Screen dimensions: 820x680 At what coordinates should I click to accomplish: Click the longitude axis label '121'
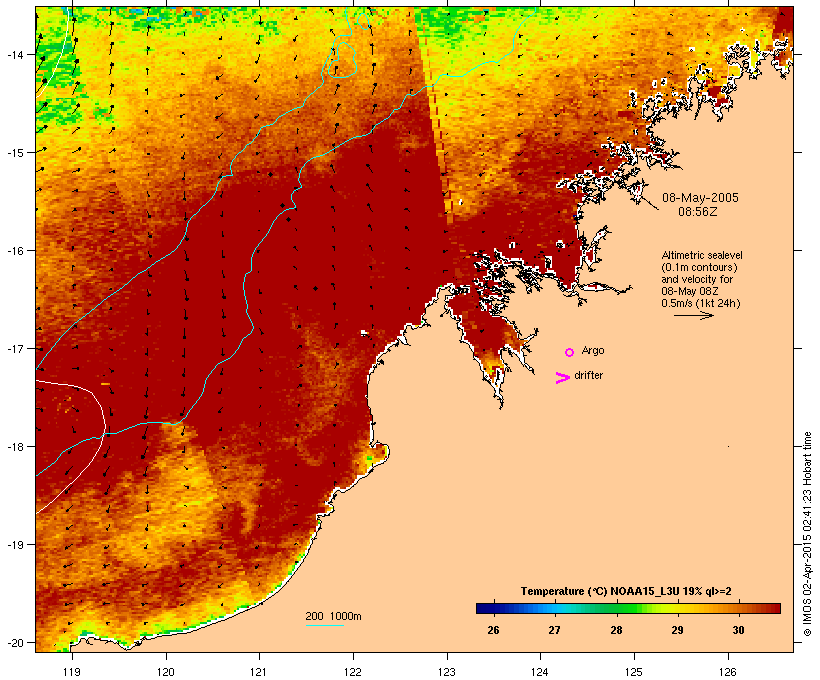click(259, 672)
